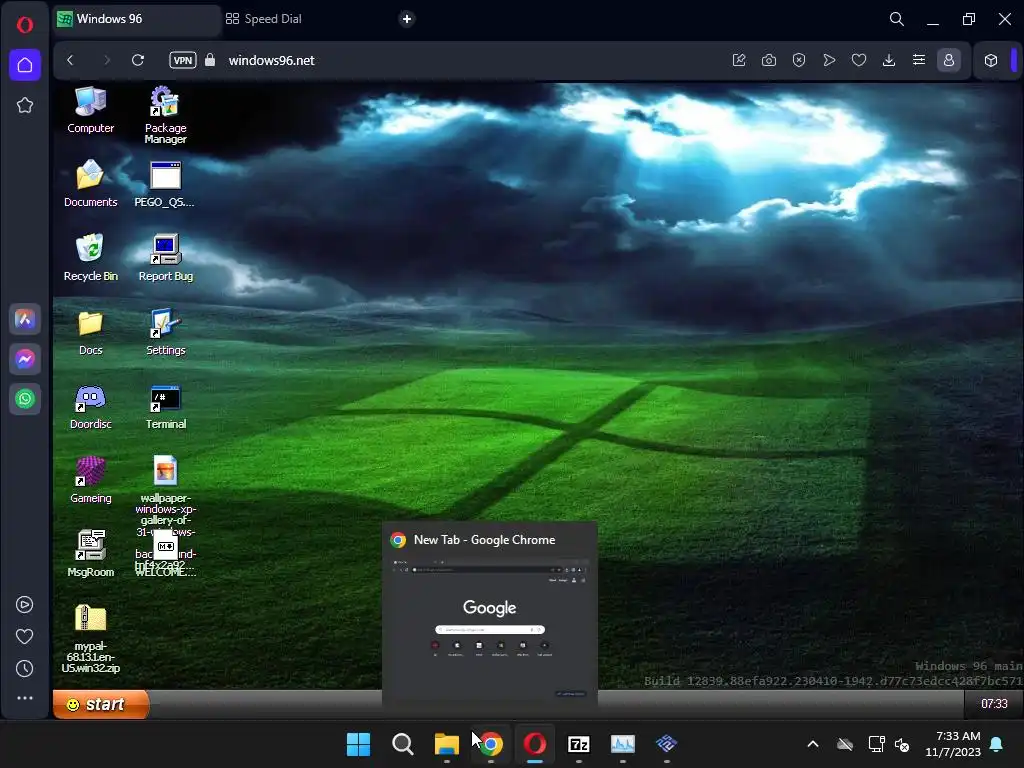Open 7-Zip from the taskbar

click(579, 744)
